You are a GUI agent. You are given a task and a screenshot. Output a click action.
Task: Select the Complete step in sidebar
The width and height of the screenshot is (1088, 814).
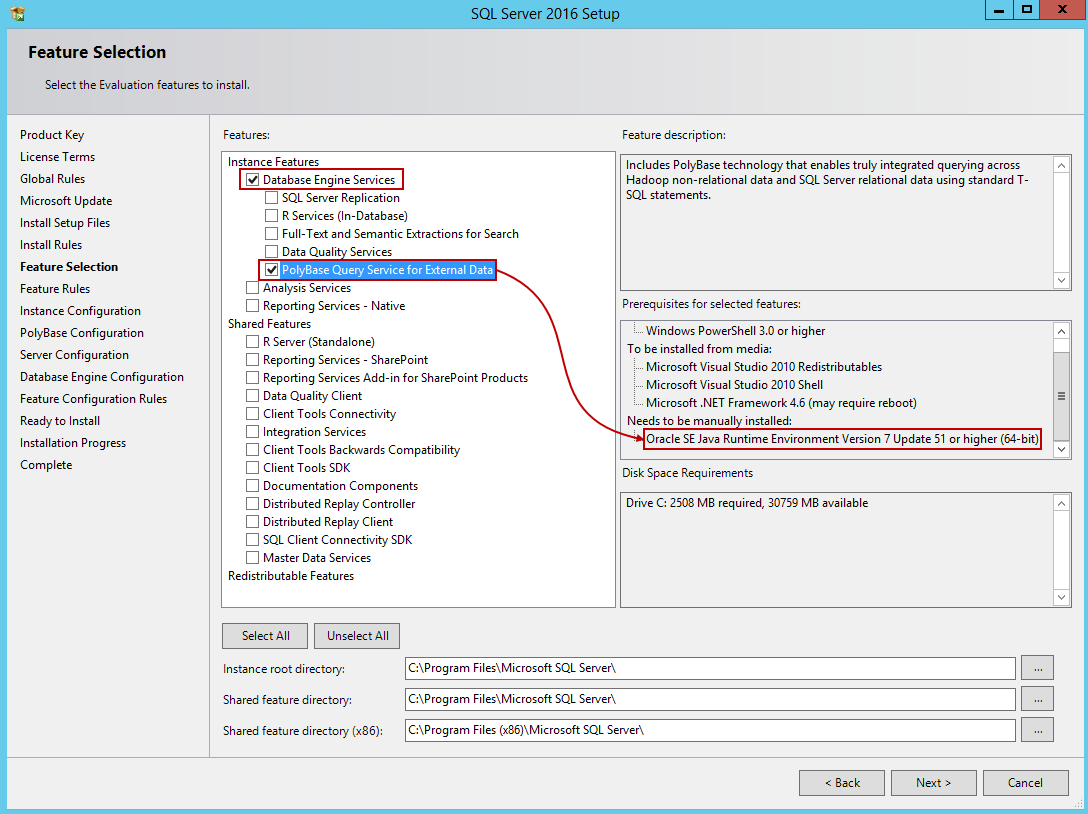[x=46, y=465]
